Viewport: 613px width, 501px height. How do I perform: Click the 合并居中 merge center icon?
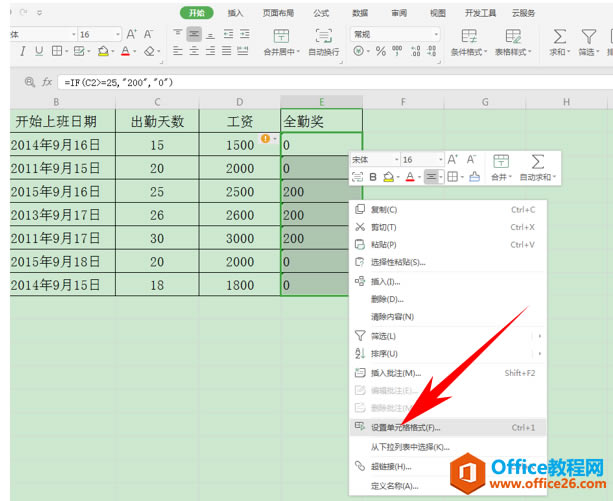(281, 36)
